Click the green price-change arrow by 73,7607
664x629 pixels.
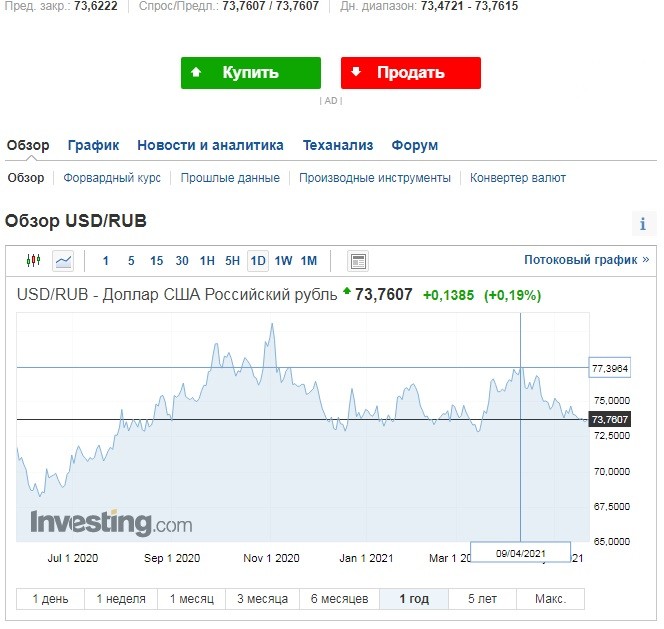point(346,293)
